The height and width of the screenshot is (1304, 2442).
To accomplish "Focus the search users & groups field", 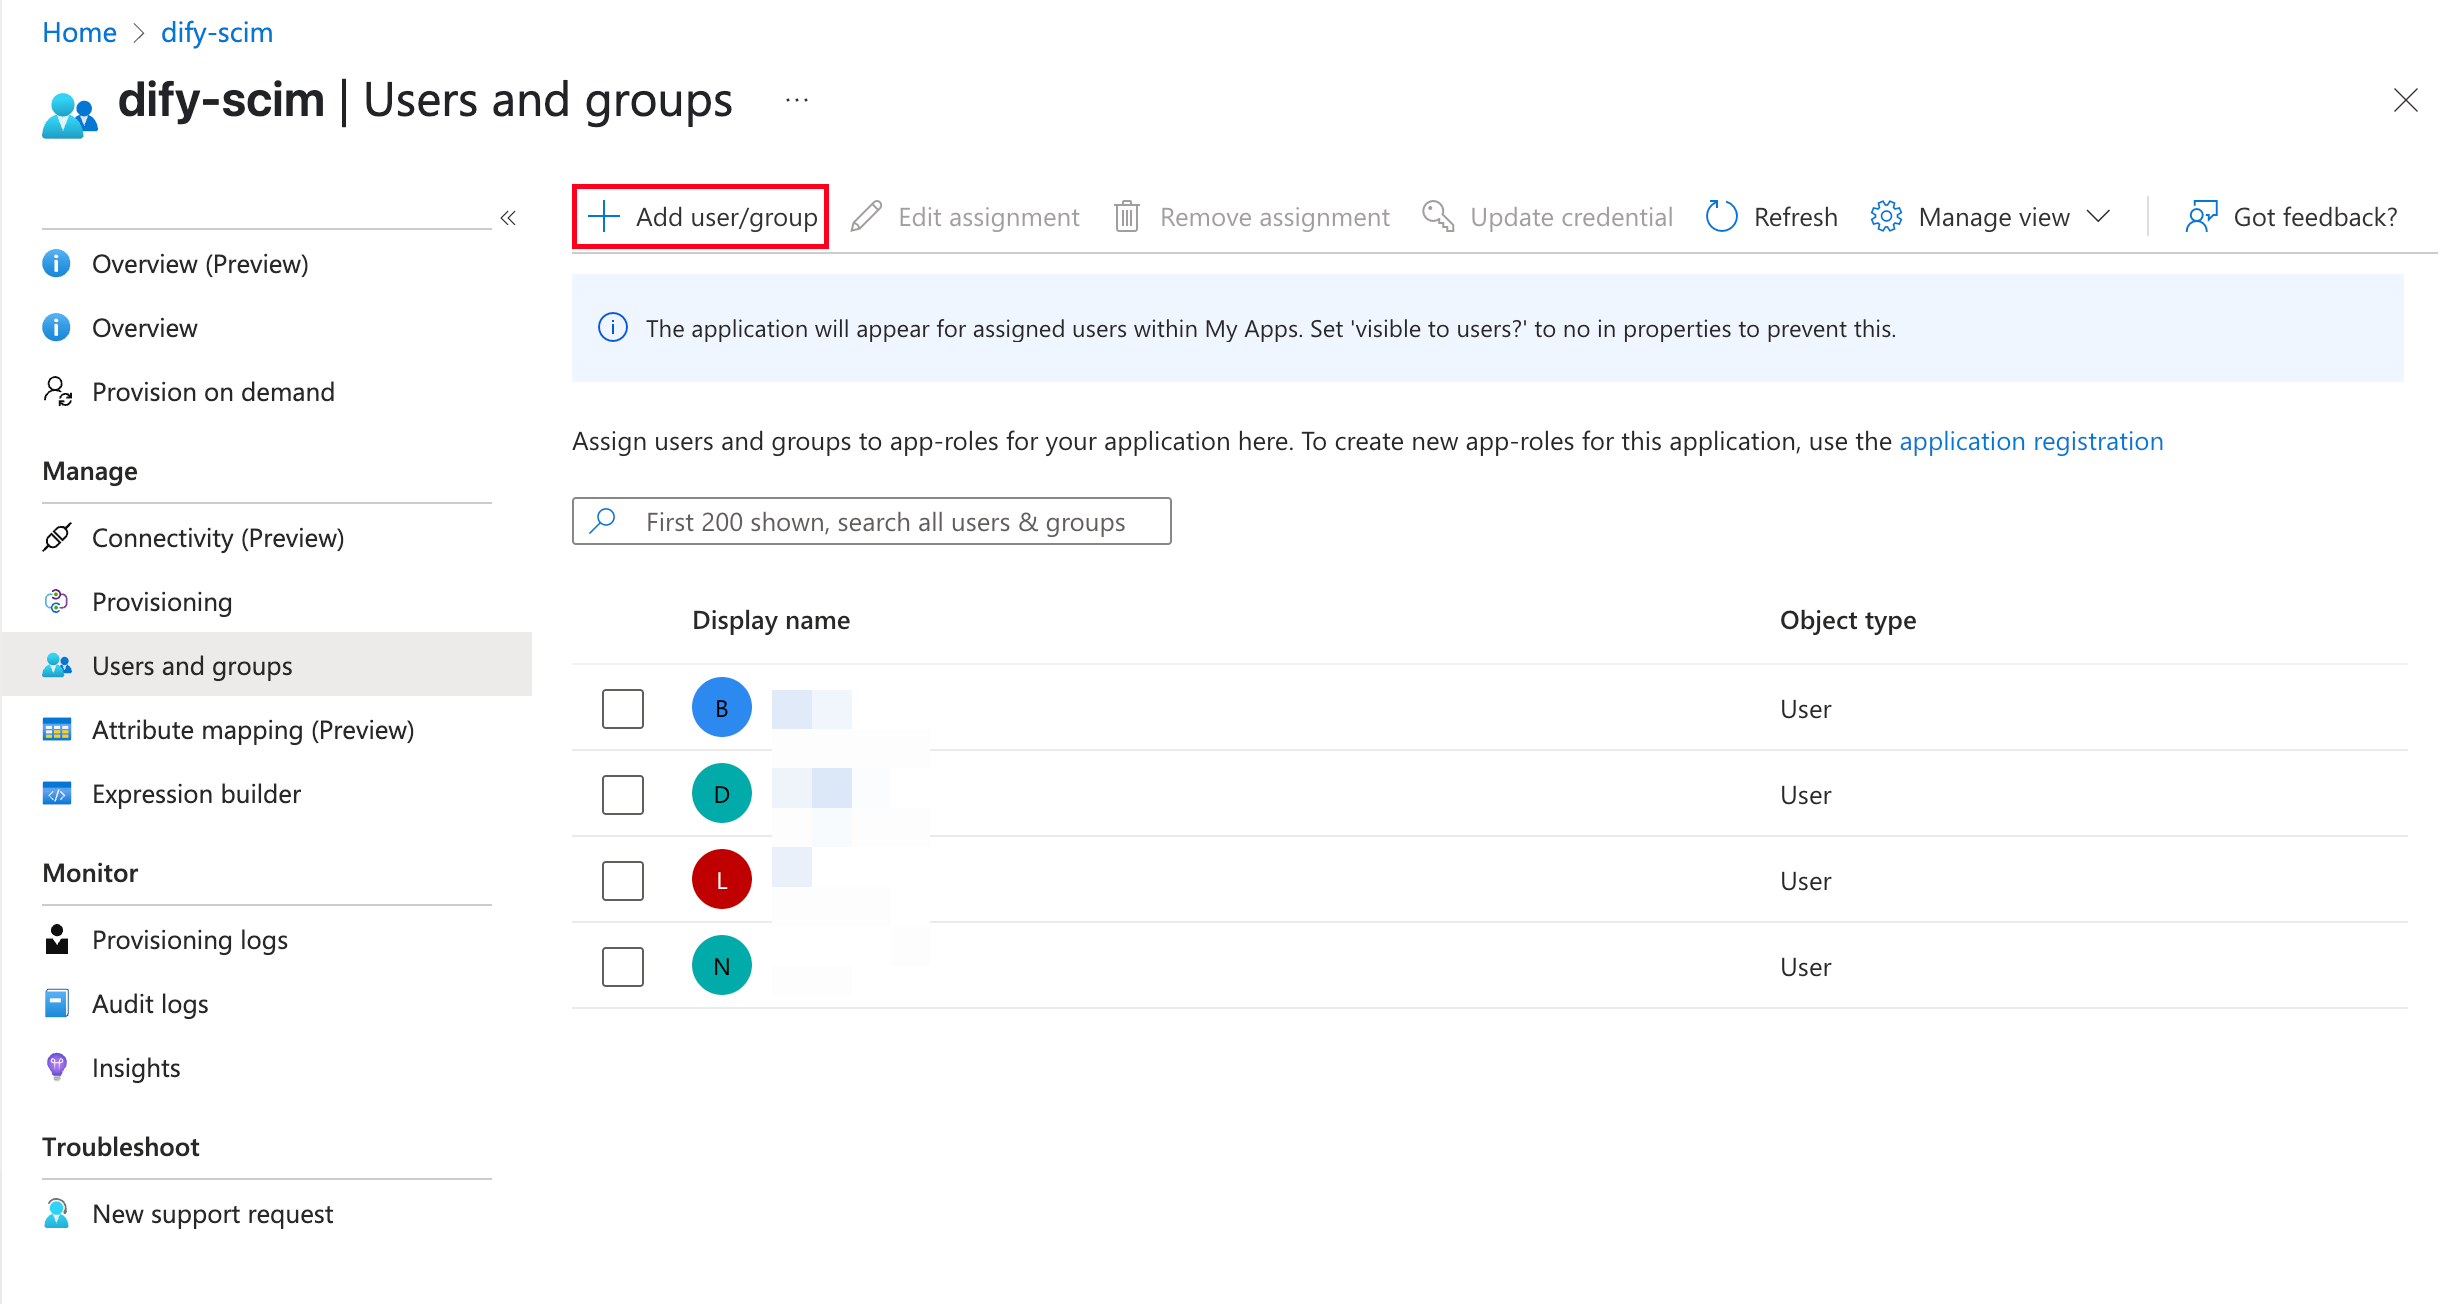I will [872, 521].
